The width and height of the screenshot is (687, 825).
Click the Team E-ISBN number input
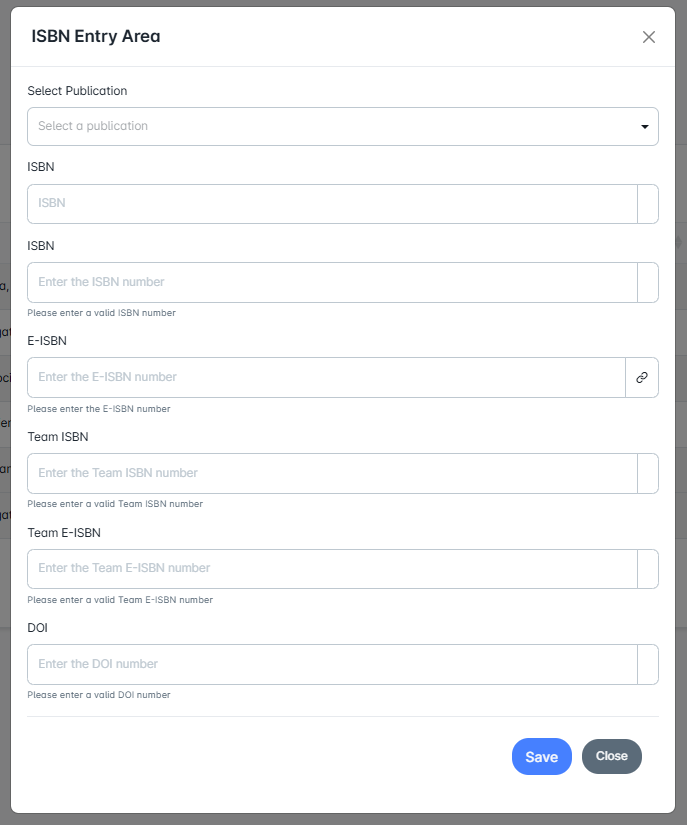(332, 568)
